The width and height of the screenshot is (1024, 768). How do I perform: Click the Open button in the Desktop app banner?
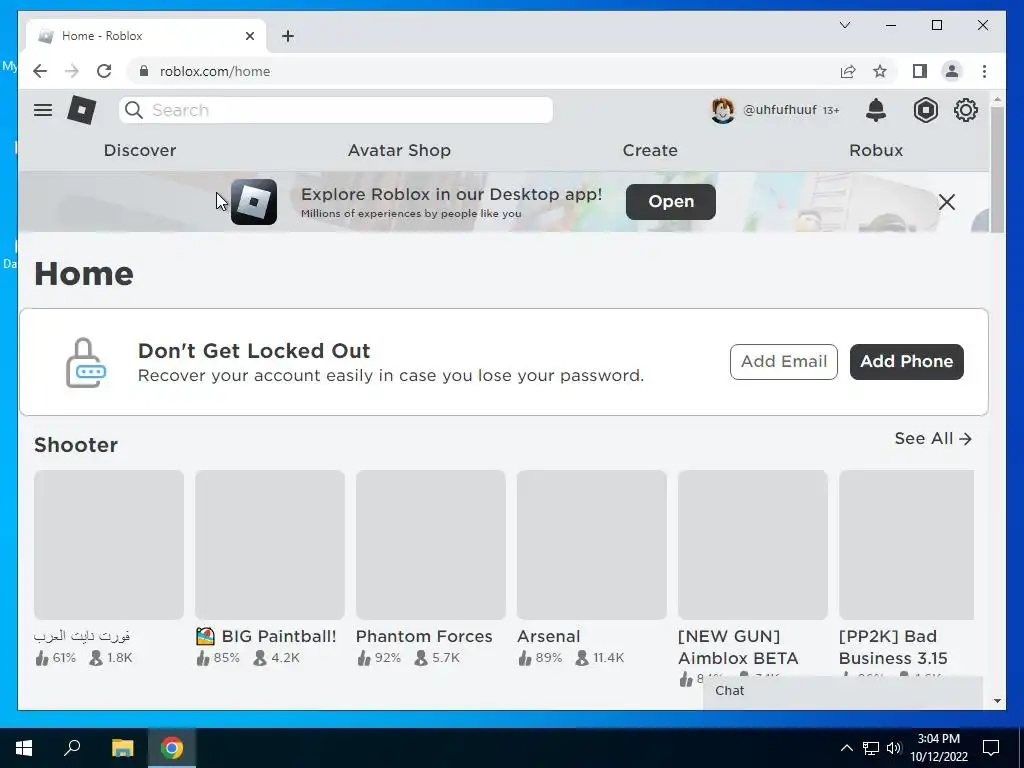pyautogui.click(x=671, y=202)
